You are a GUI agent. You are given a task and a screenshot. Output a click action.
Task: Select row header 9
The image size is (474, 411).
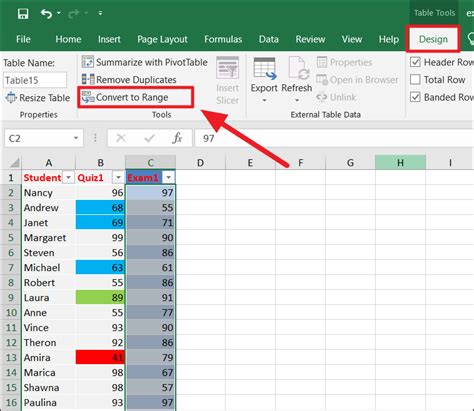coord(11,297)
